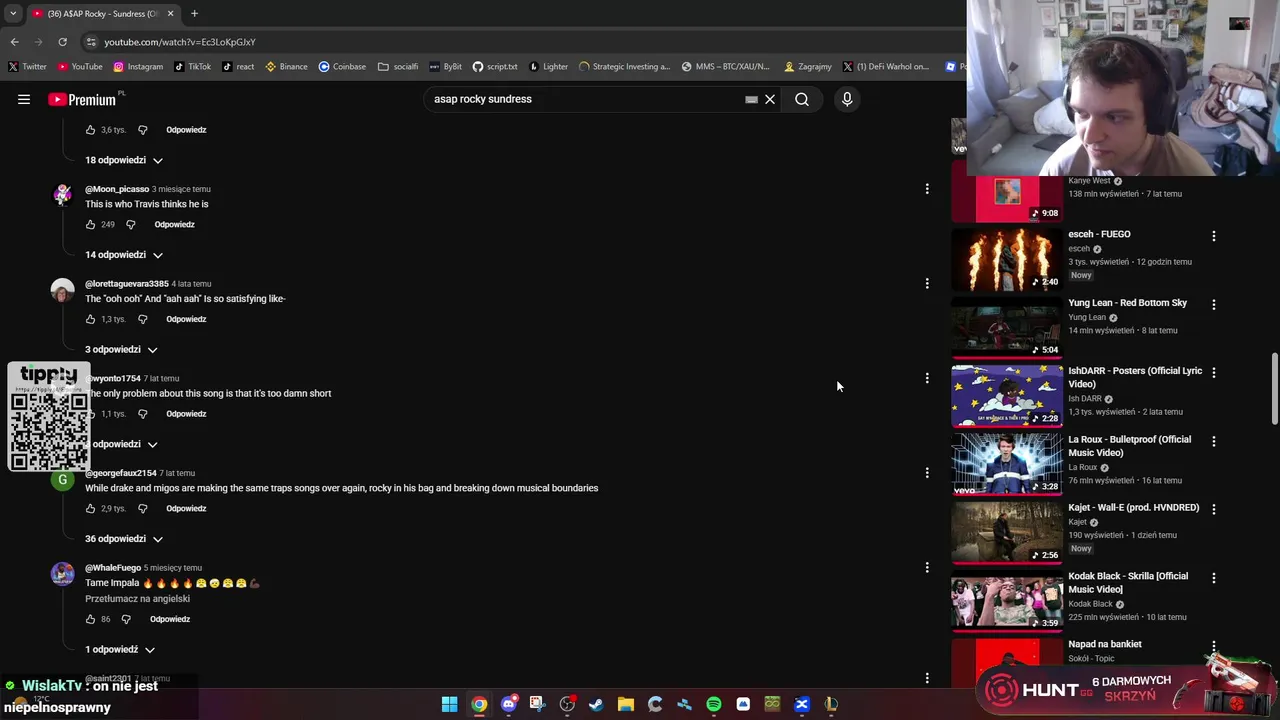This screenshot has height=720, width=1280.
Task: Open virtual keyboard icon in search box
Action: (x=751, y=99)
